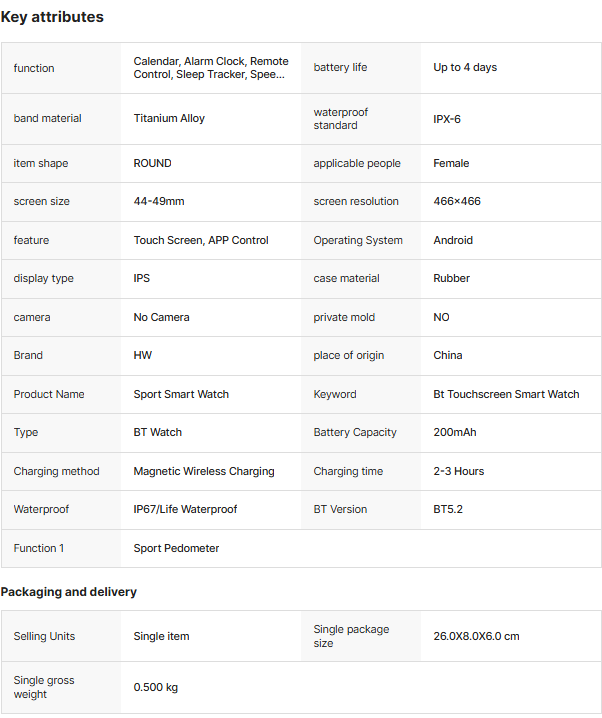The height and width of the screenshot is (718, 602).
Task: Select the 'Titanium Alloy' band material value
Action: click(169, 118)
